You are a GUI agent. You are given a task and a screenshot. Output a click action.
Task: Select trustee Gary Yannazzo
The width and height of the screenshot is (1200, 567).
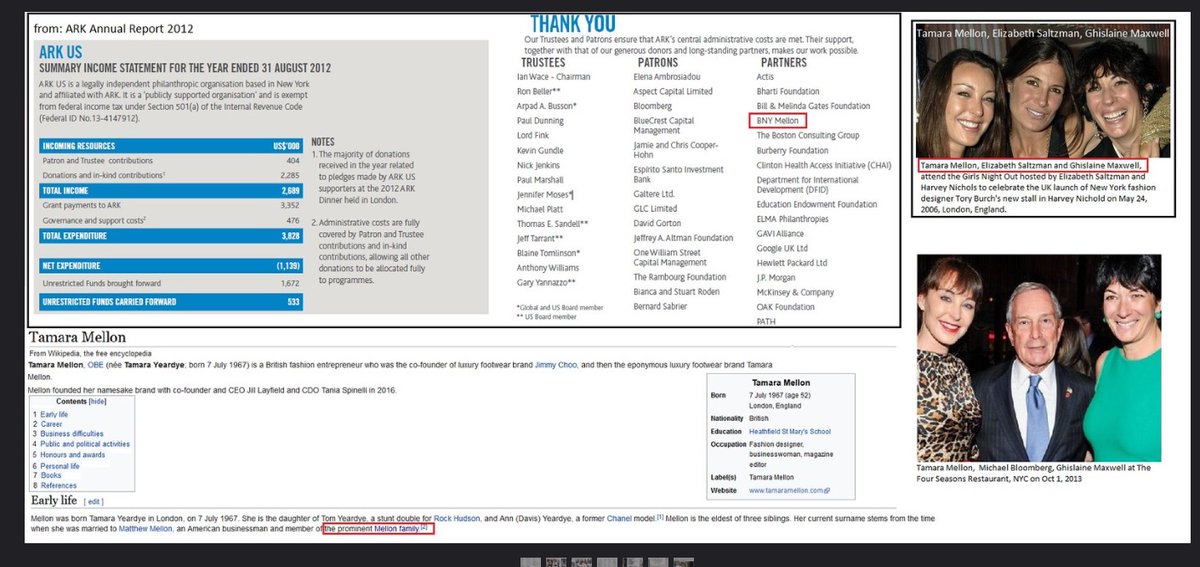546,283
